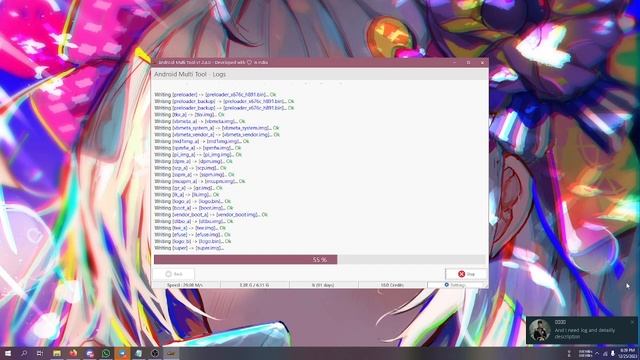640x360 pixels.
Task: Click the red Stop button
Action: click(466, 274)
